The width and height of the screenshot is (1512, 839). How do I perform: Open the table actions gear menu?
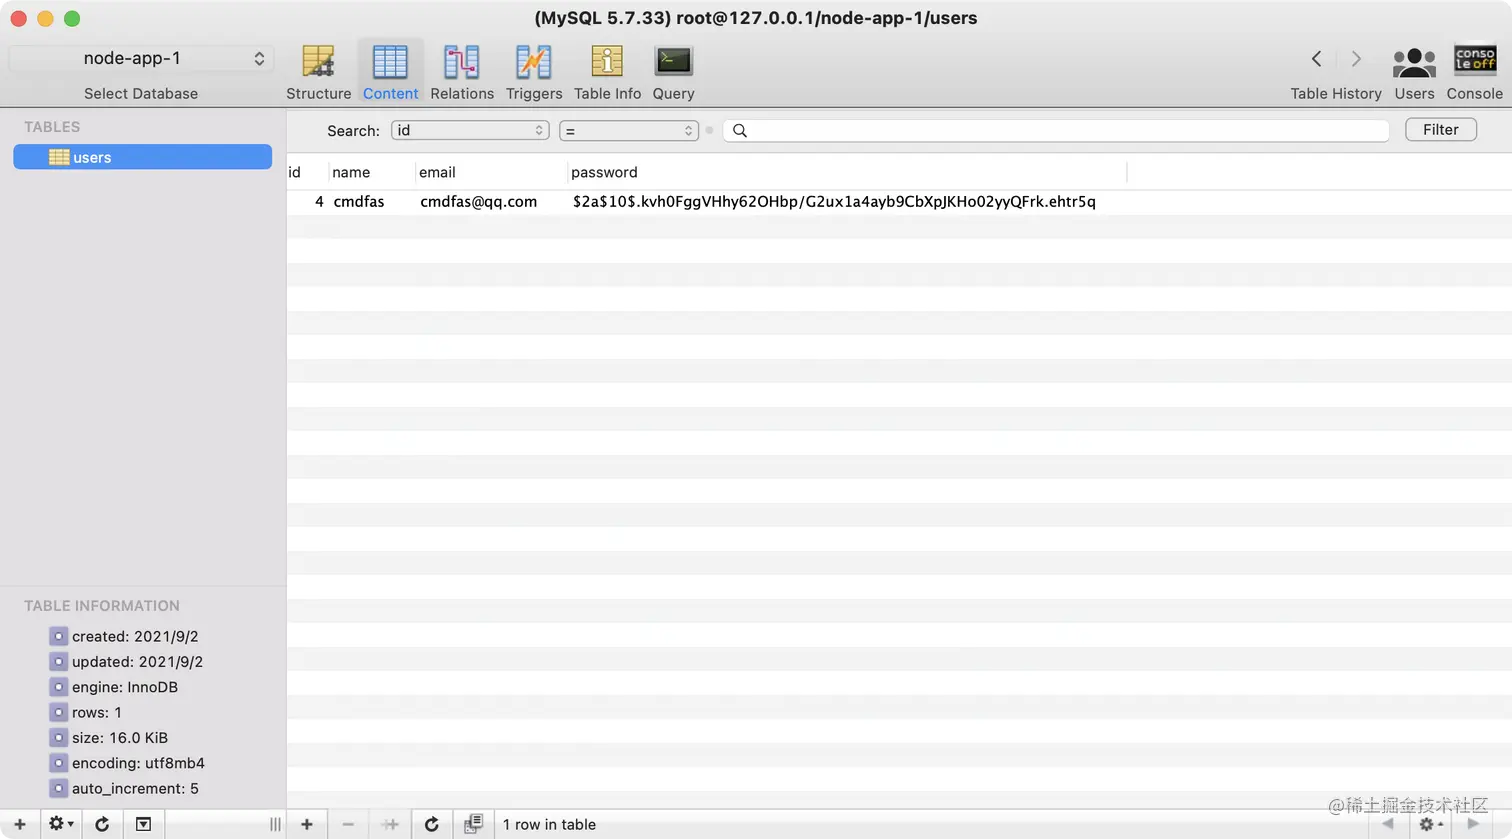point(61,824)
